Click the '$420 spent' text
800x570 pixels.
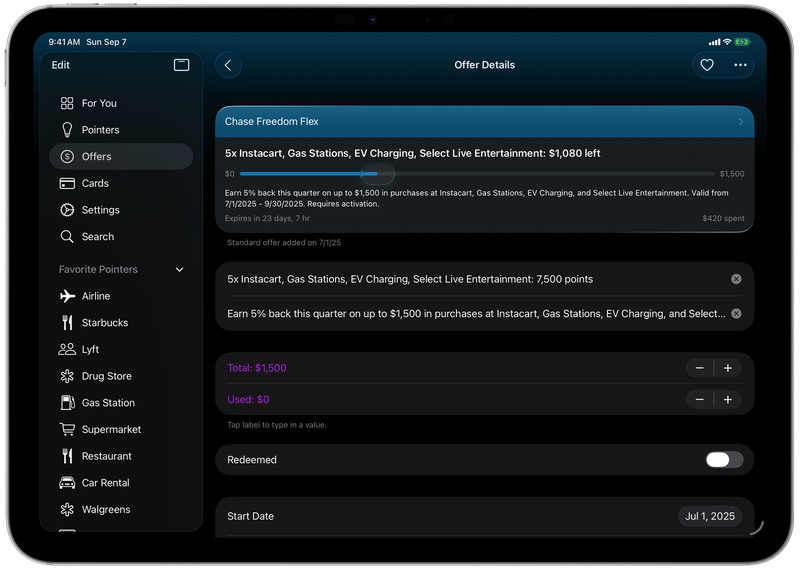723,218
